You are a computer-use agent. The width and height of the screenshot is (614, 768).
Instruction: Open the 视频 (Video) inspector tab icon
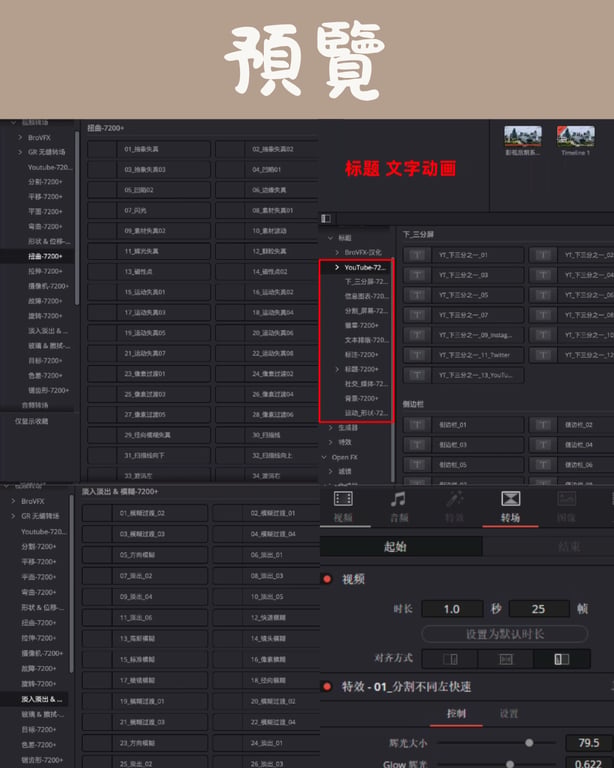(x=343, y=499)
